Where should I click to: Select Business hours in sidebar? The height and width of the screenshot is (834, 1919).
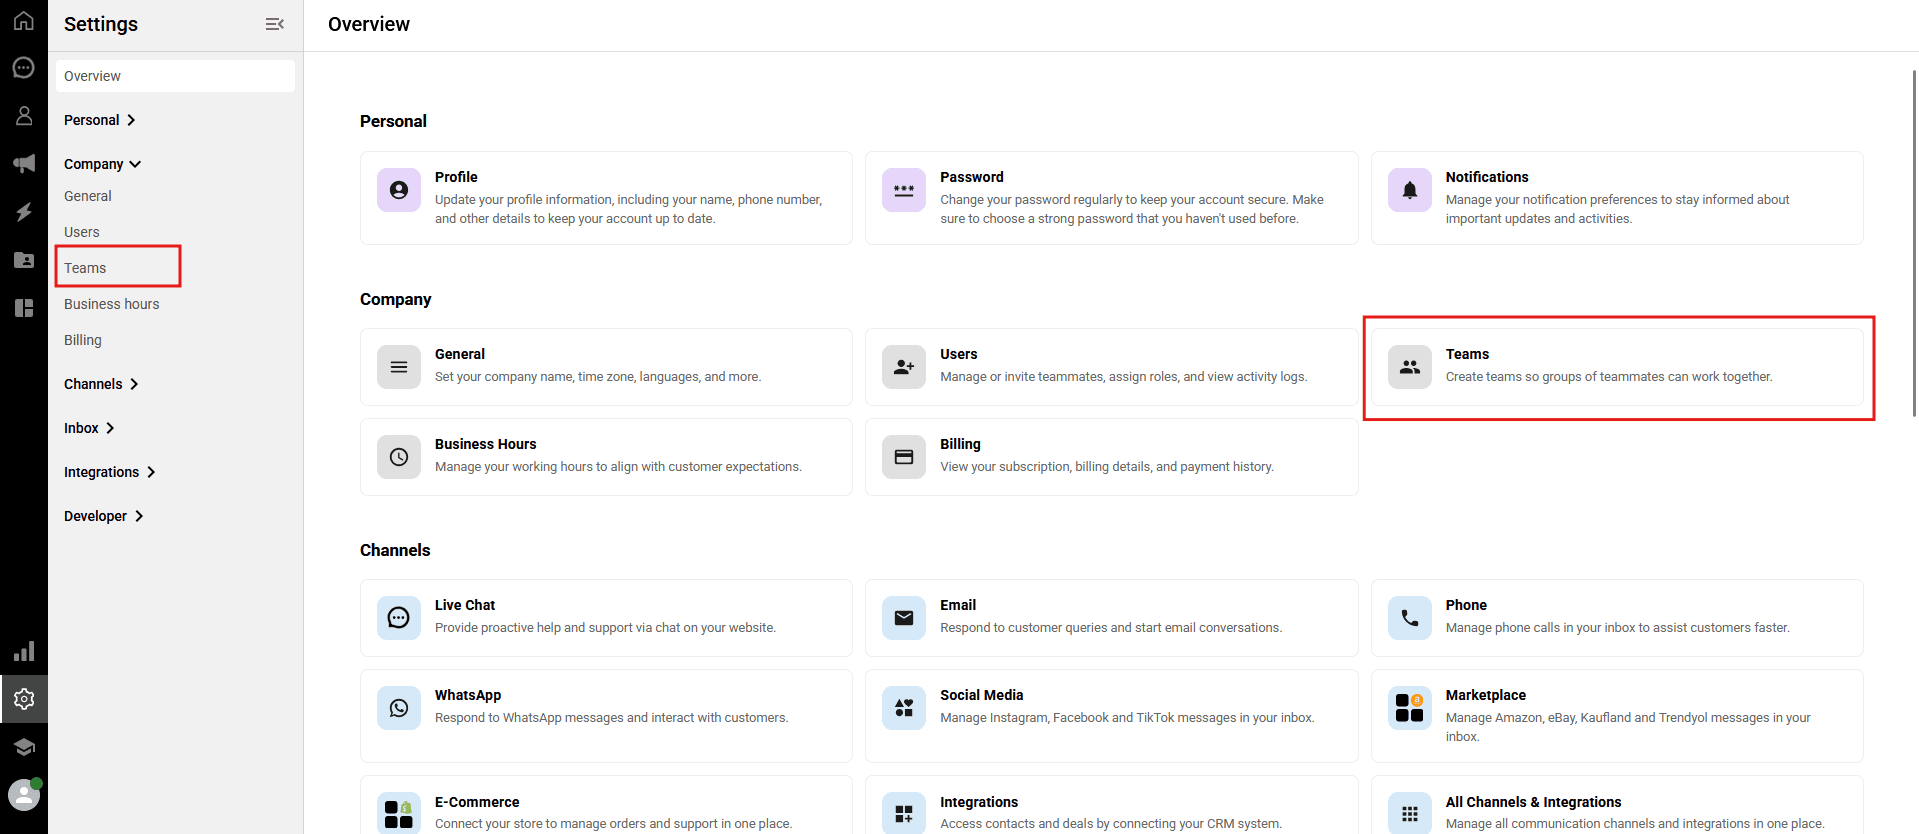112,304
